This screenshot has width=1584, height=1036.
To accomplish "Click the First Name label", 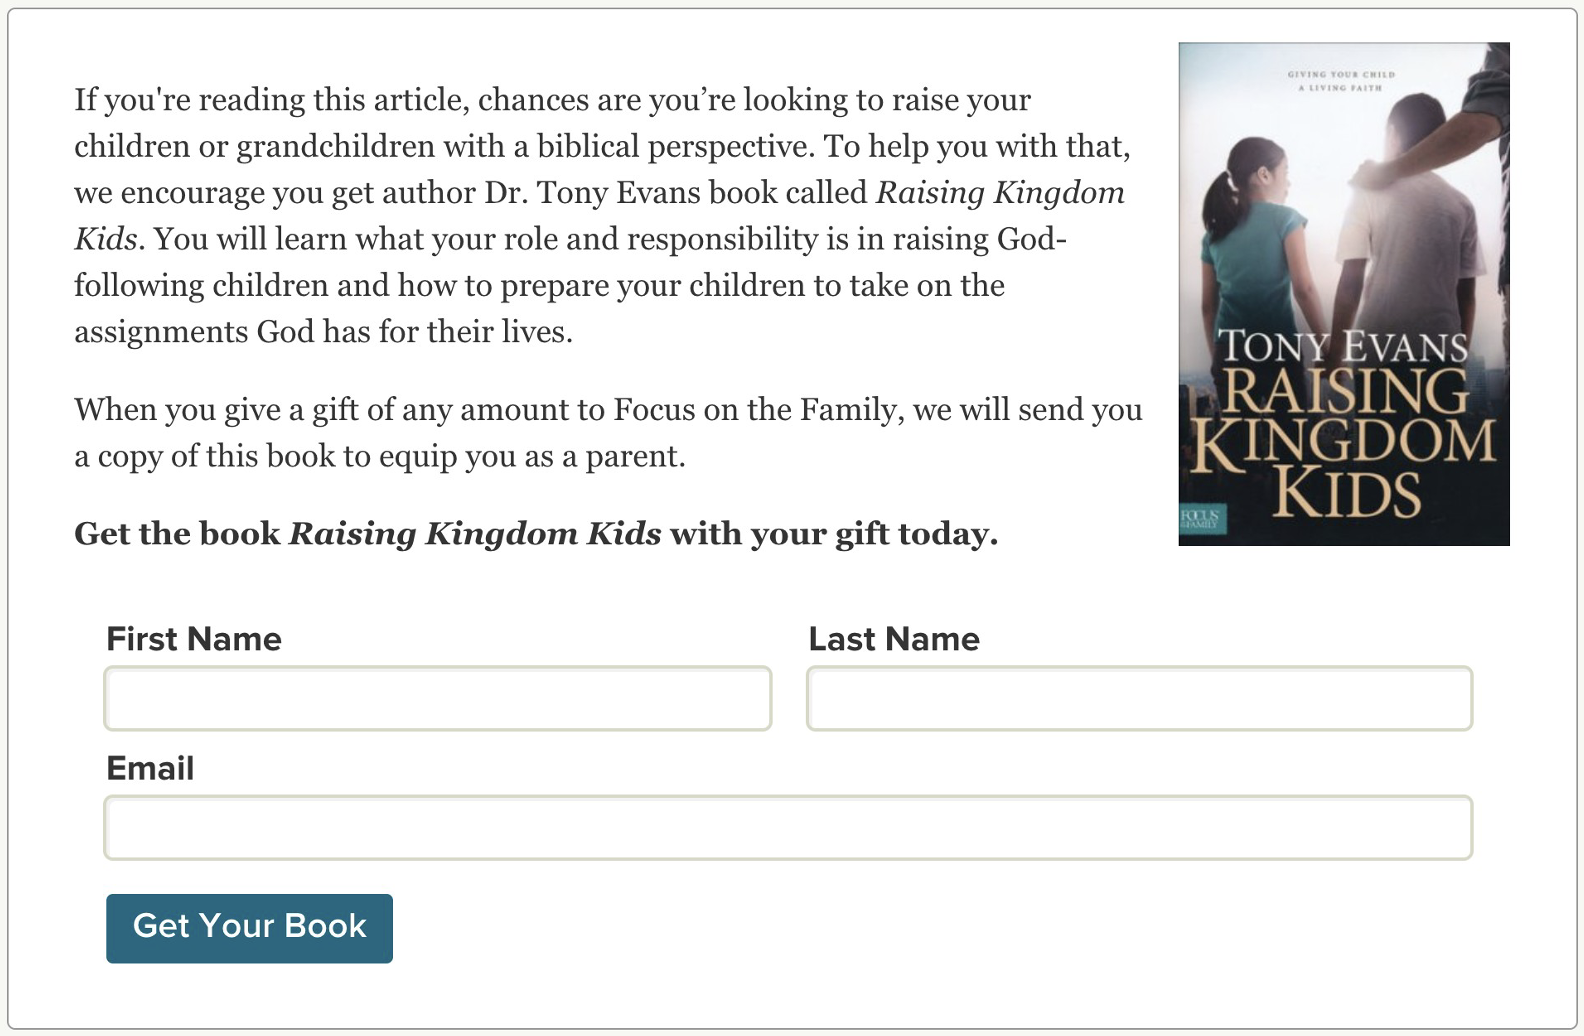I will 194,639.
